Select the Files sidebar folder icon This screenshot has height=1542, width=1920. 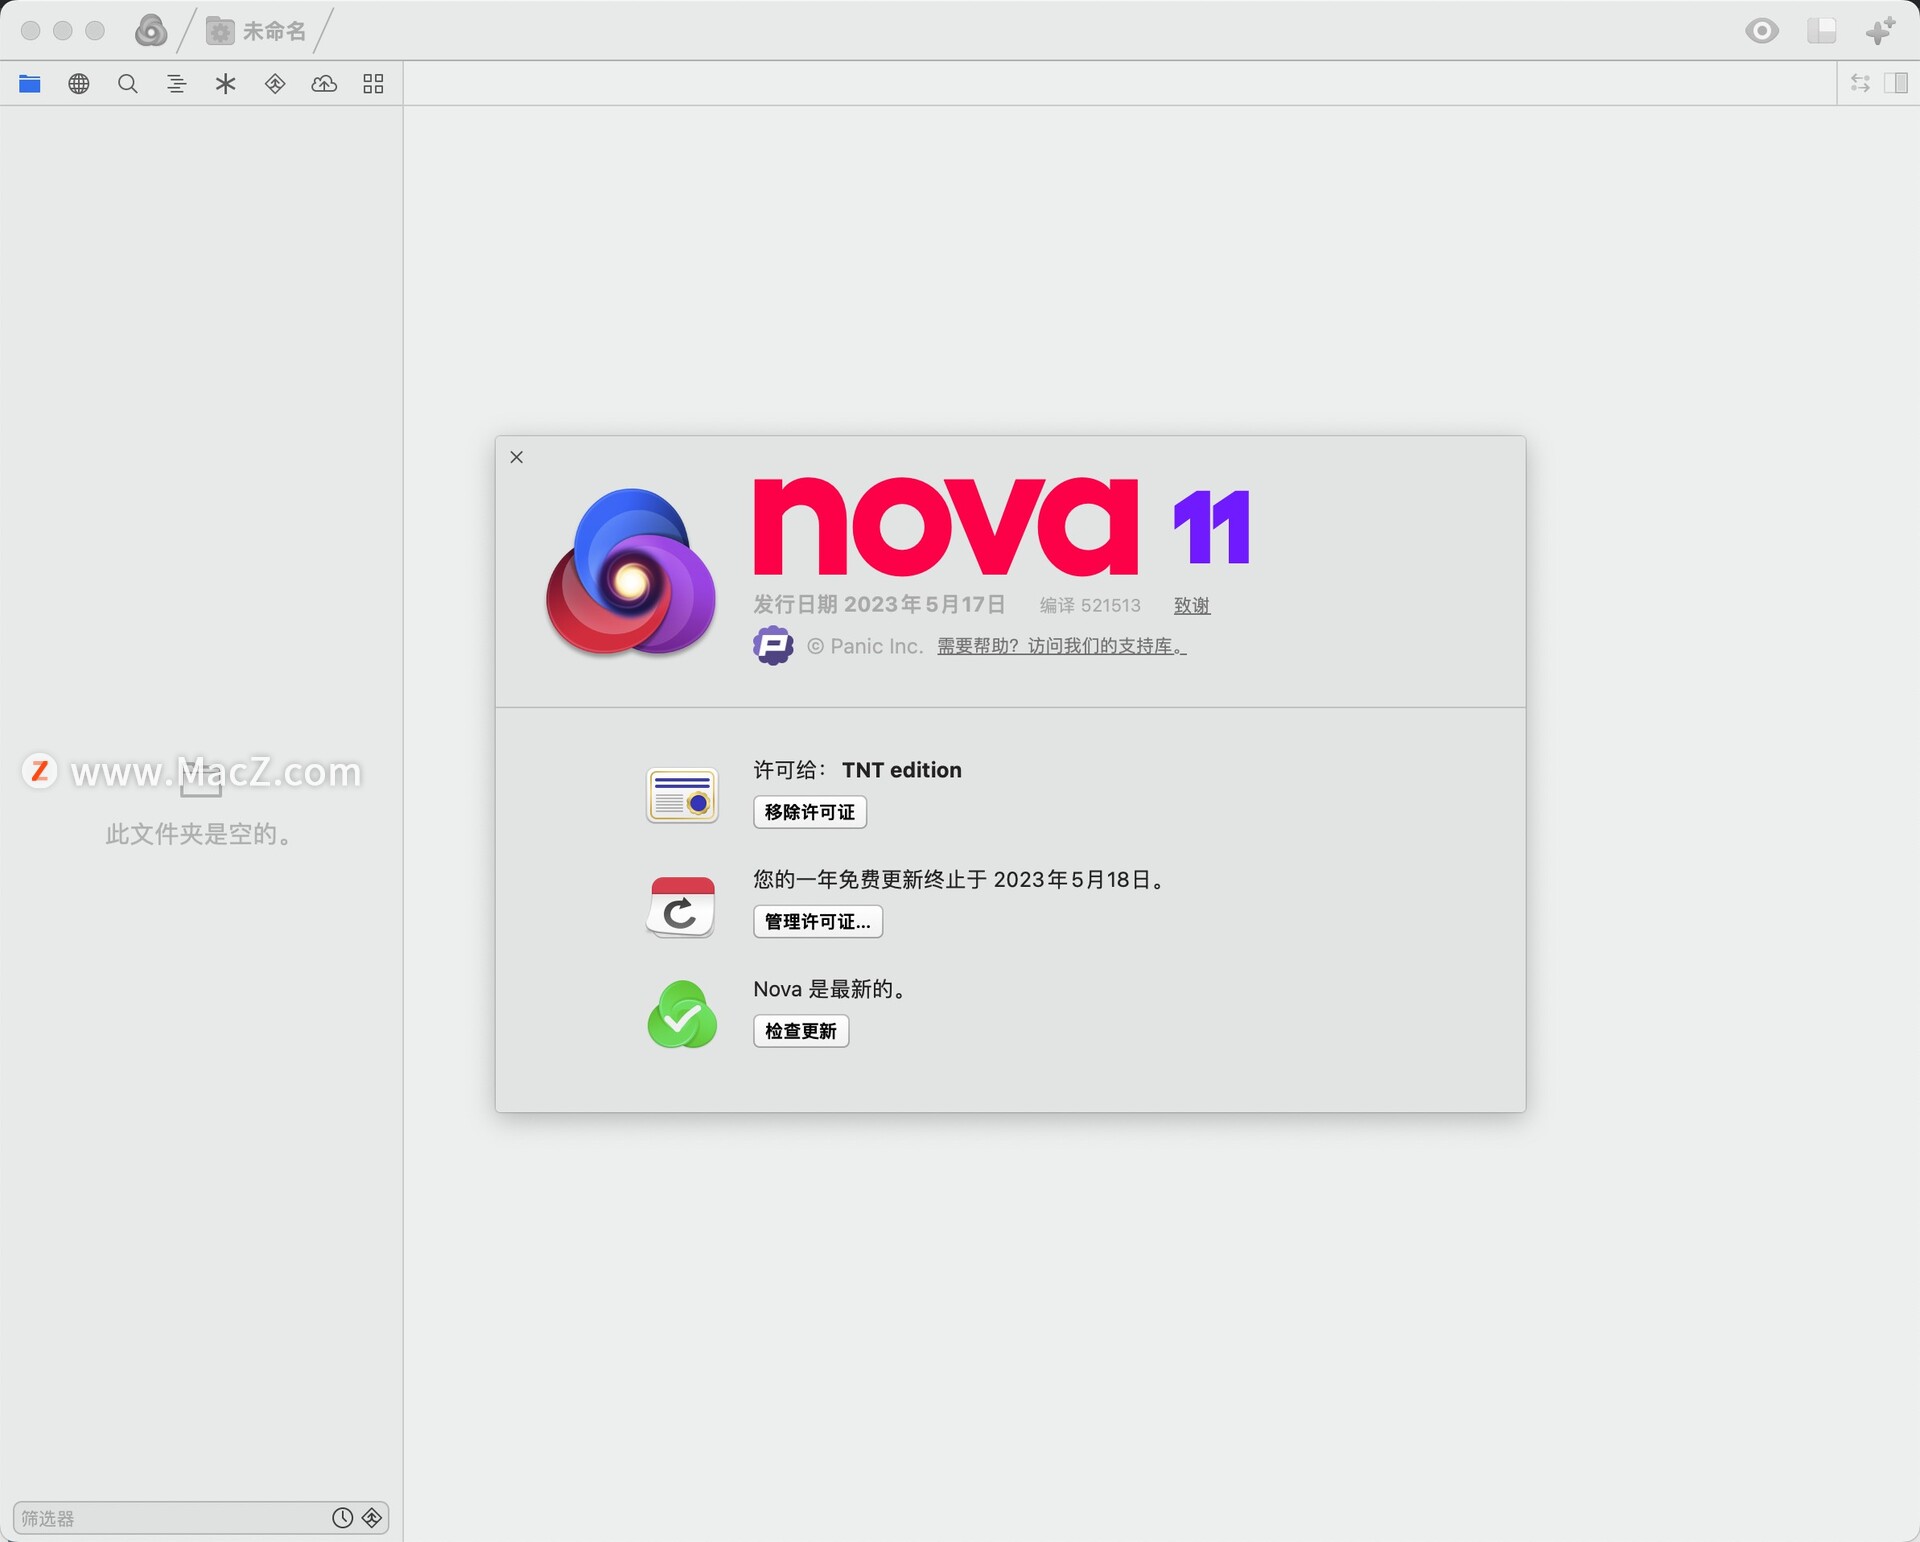point(29,83)
